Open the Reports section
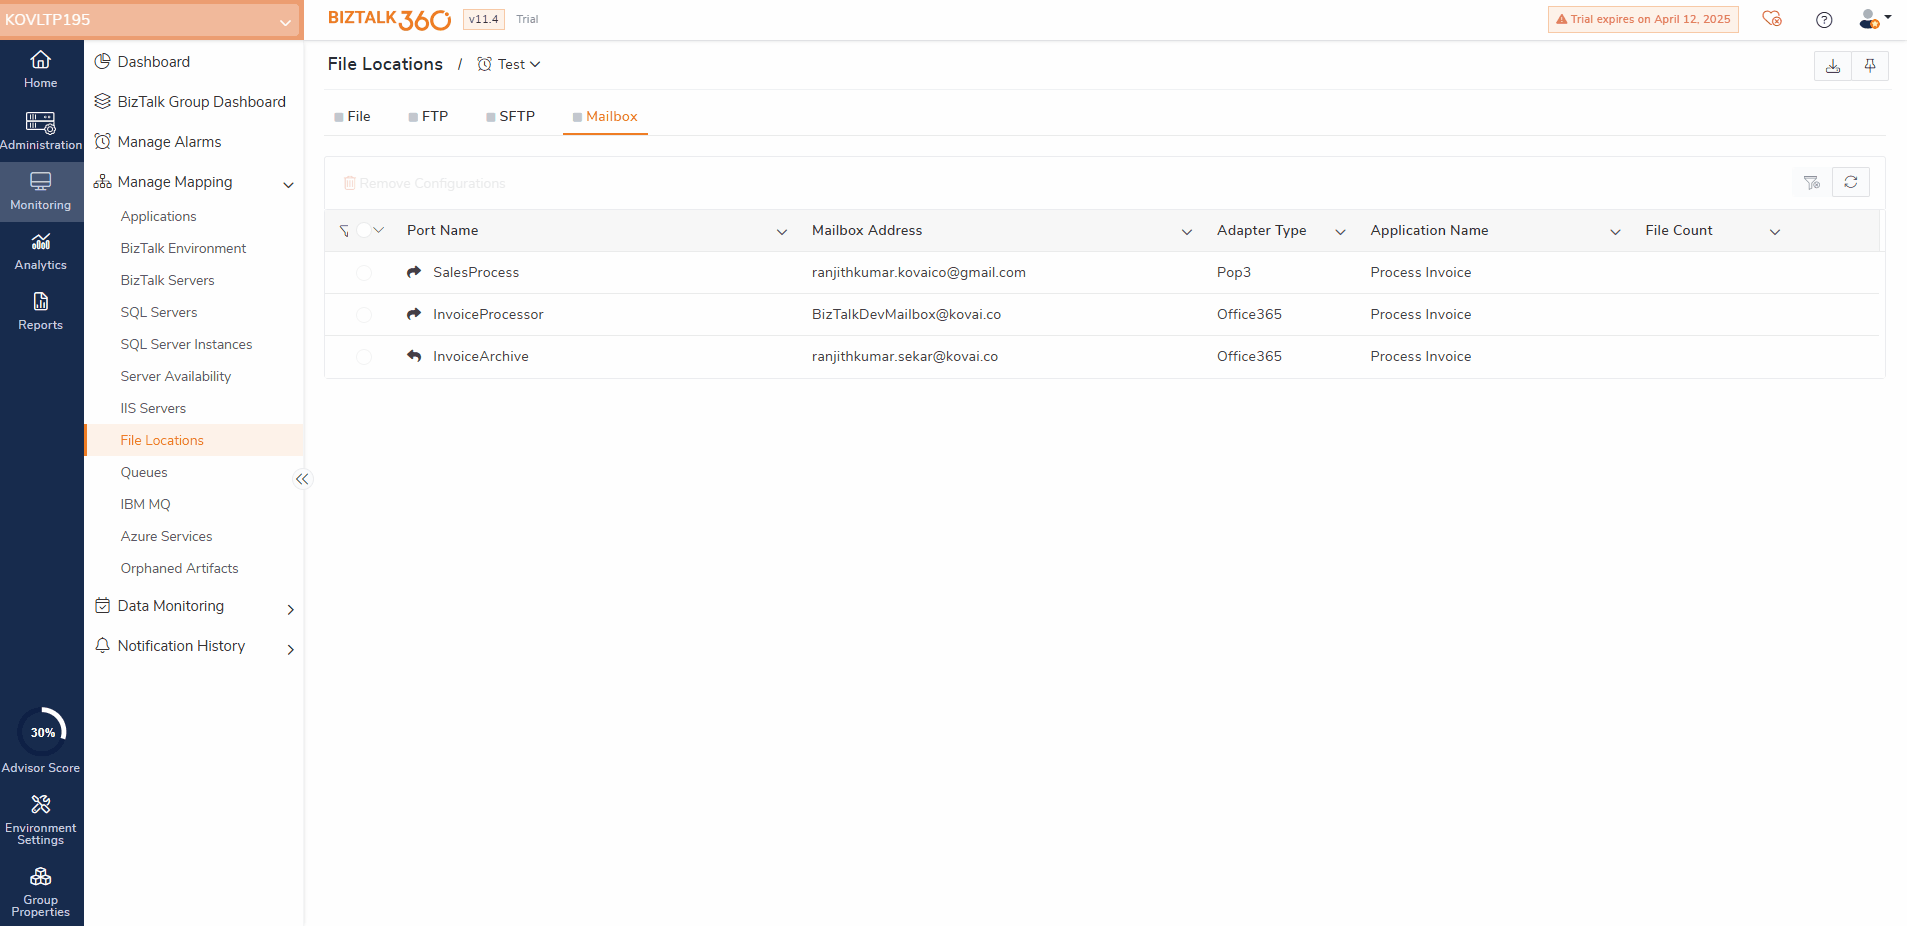This screenshot has height=926, width=1907. point(41,312)
